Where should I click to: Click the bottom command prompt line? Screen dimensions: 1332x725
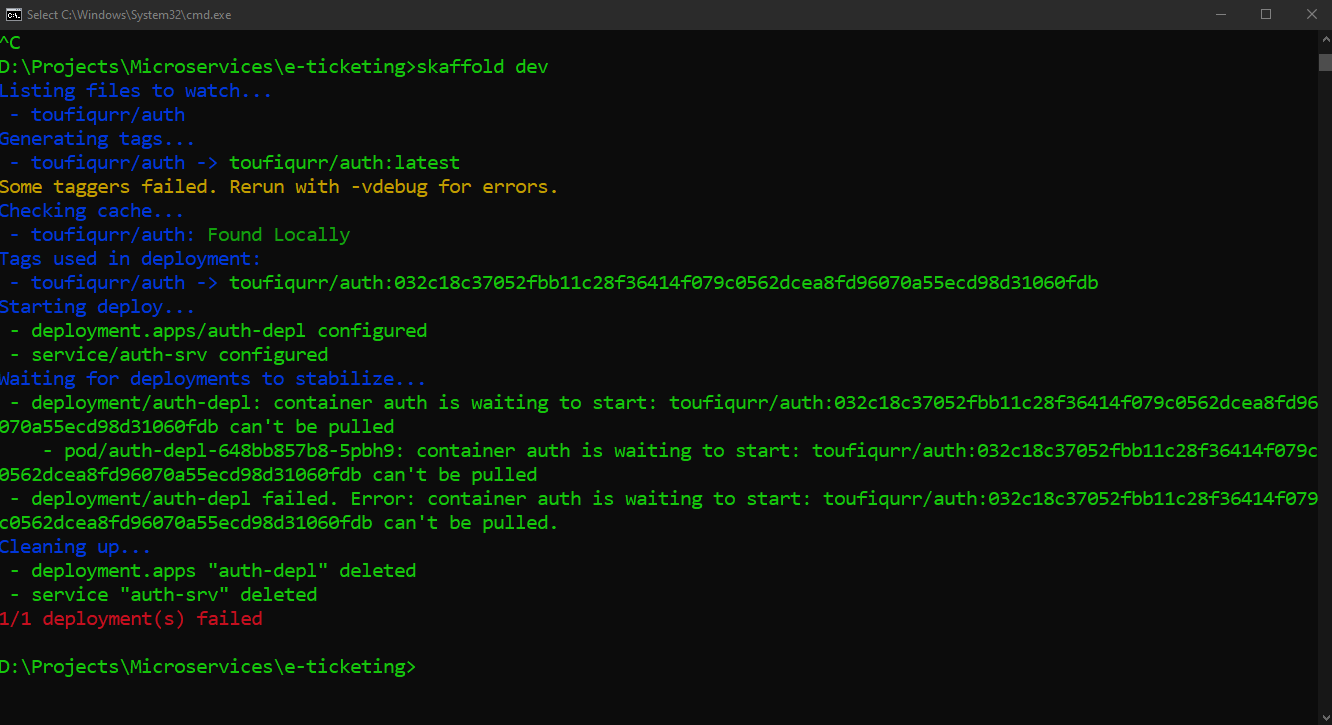[x=208, y=667]
